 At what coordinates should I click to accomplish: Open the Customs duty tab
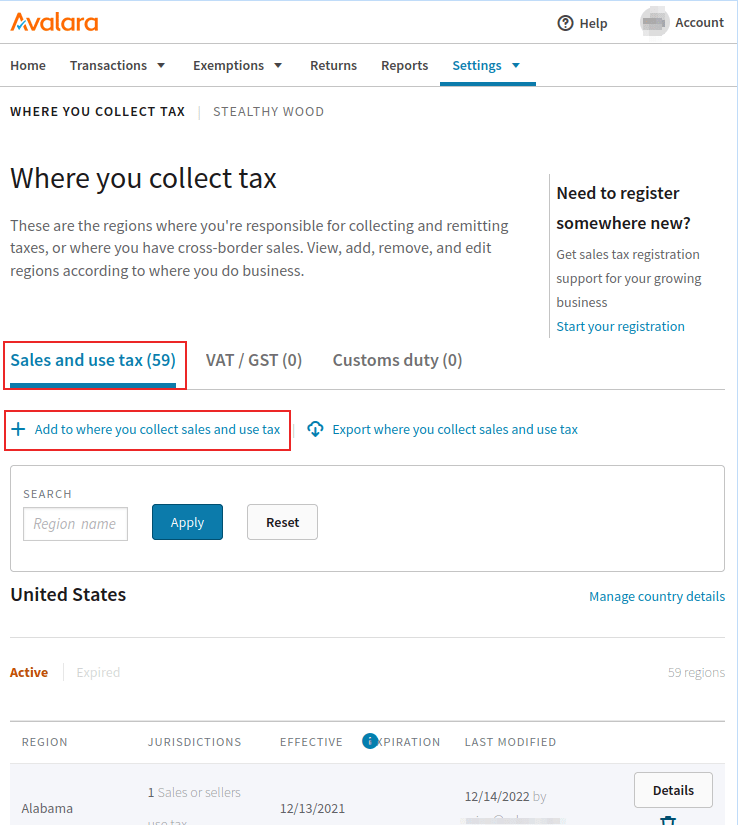(396, 360)
